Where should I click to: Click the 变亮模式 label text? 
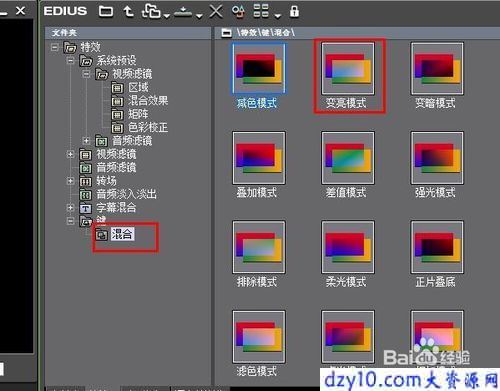coord(346,103)
